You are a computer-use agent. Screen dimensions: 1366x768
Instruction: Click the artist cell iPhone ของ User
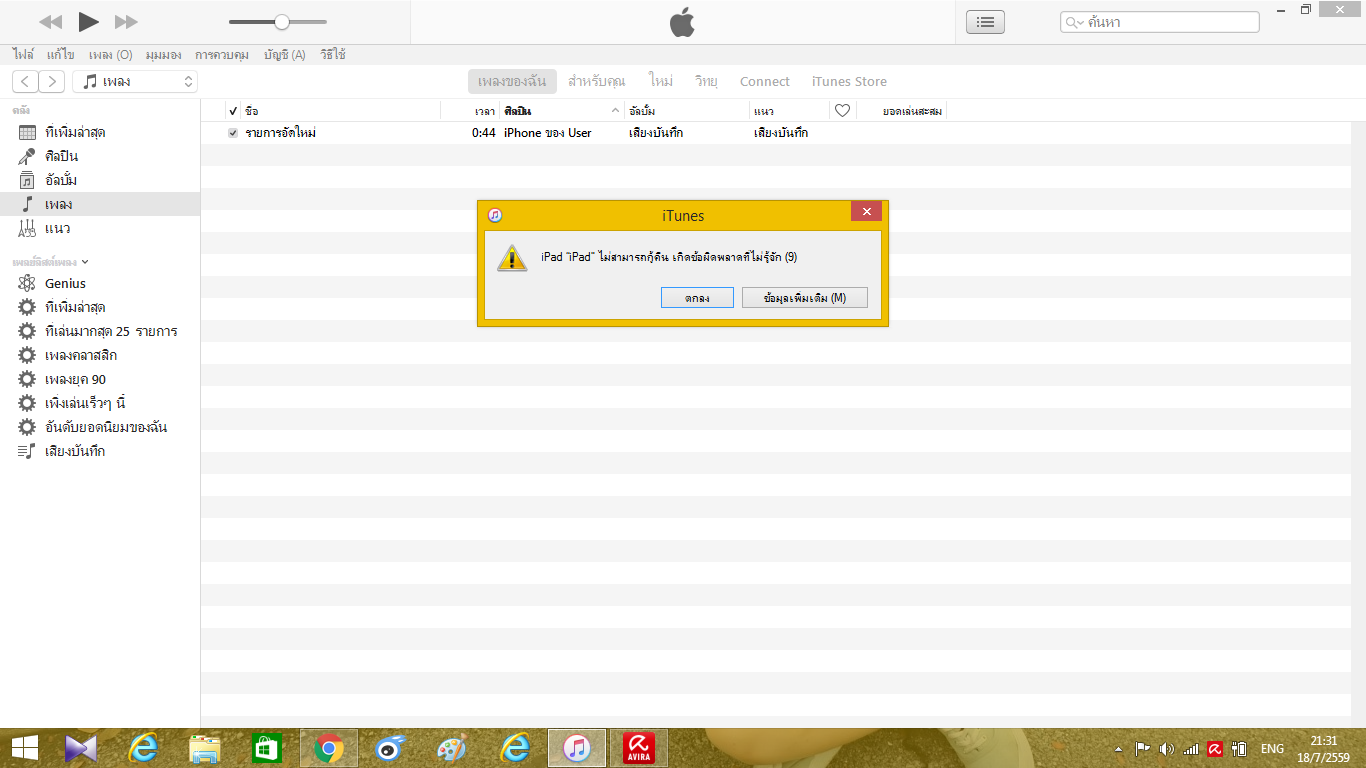[x=548, y=133]
